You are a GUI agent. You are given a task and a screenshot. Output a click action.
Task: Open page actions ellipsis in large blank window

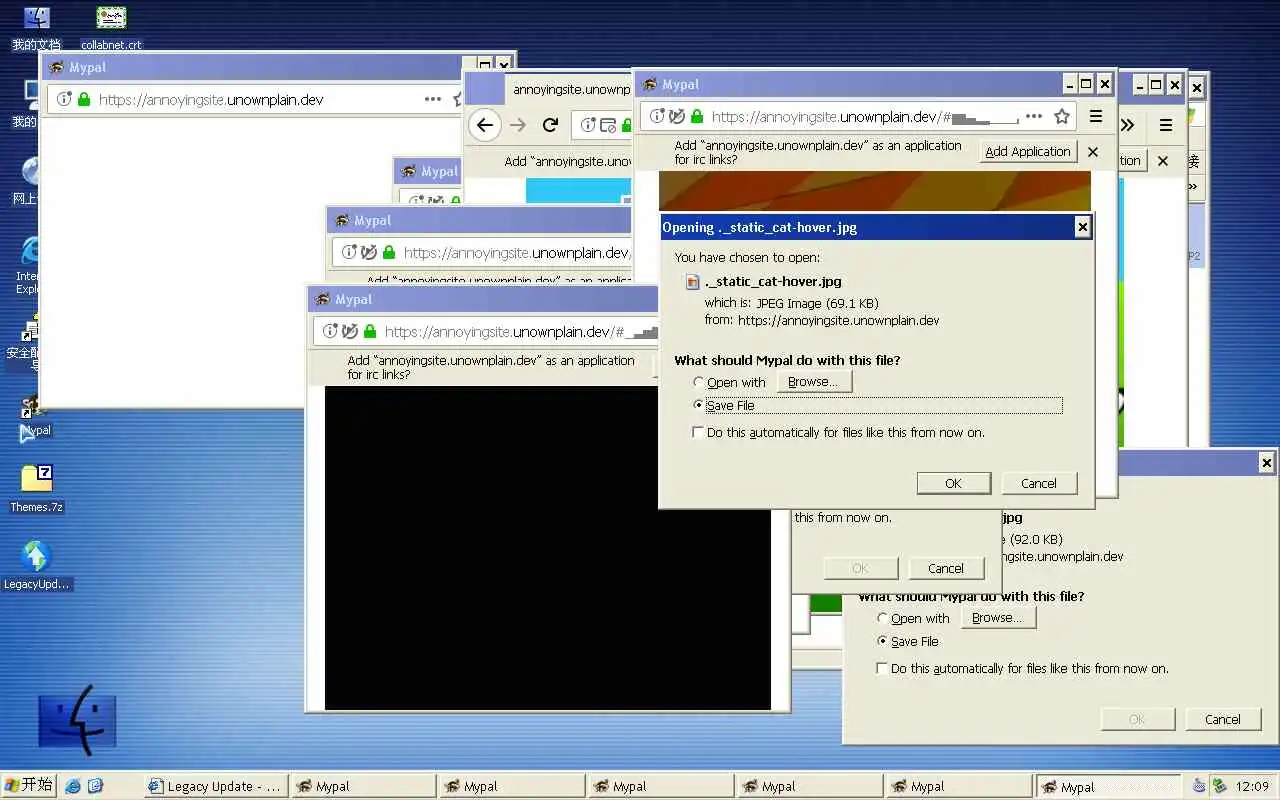pos(433,99)
